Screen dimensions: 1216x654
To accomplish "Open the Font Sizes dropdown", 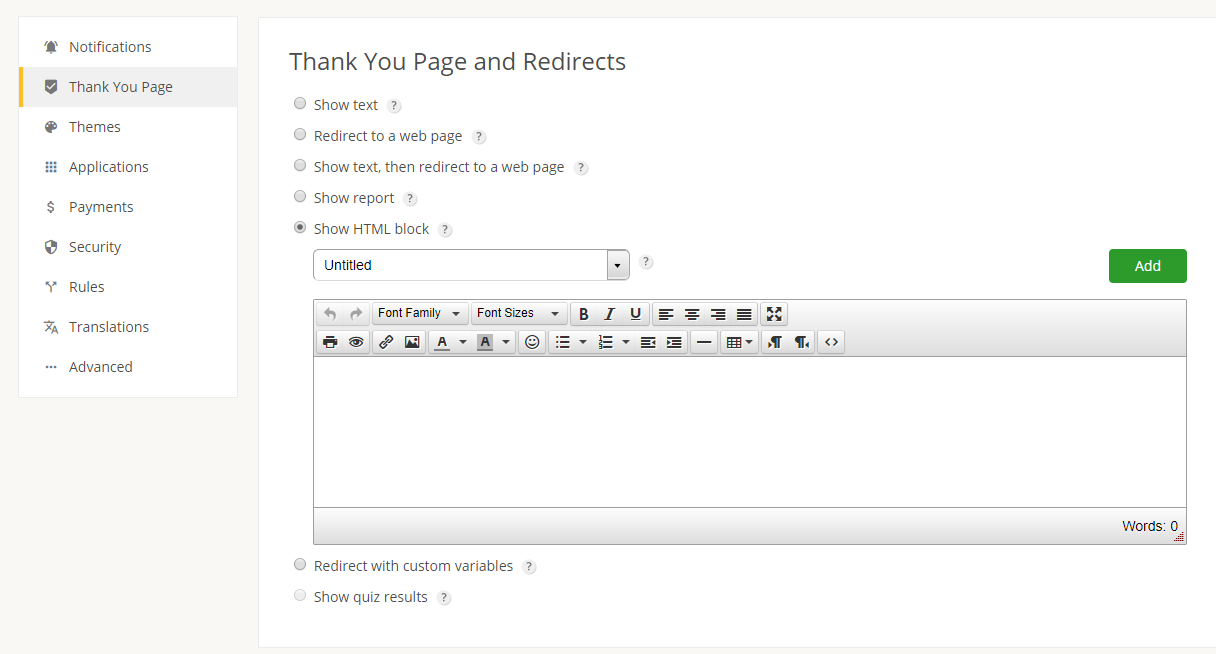I will pyautogui.click(x=519, y=314).
